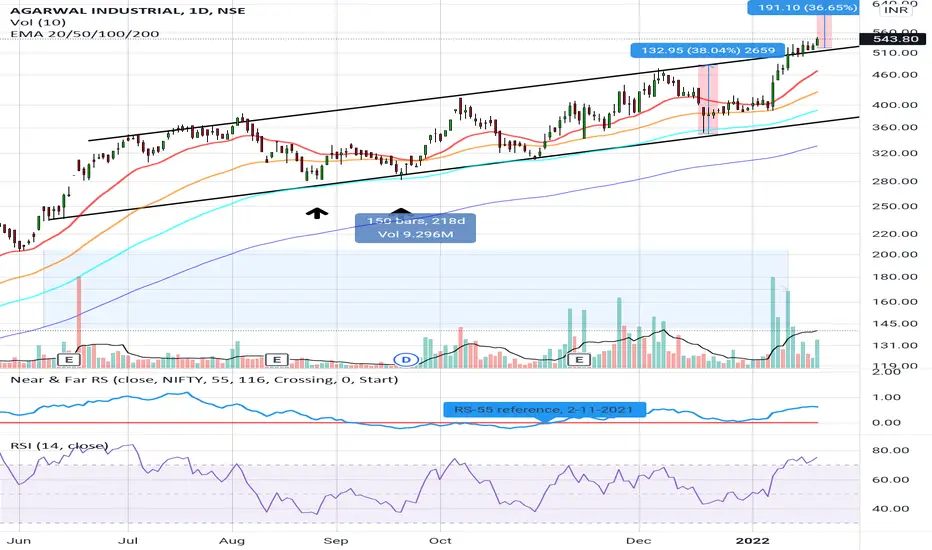The width and height of the screenshot is (932, 550).
Task: Click the 1.00 level on RS axis
Action: tap(886, 397)
